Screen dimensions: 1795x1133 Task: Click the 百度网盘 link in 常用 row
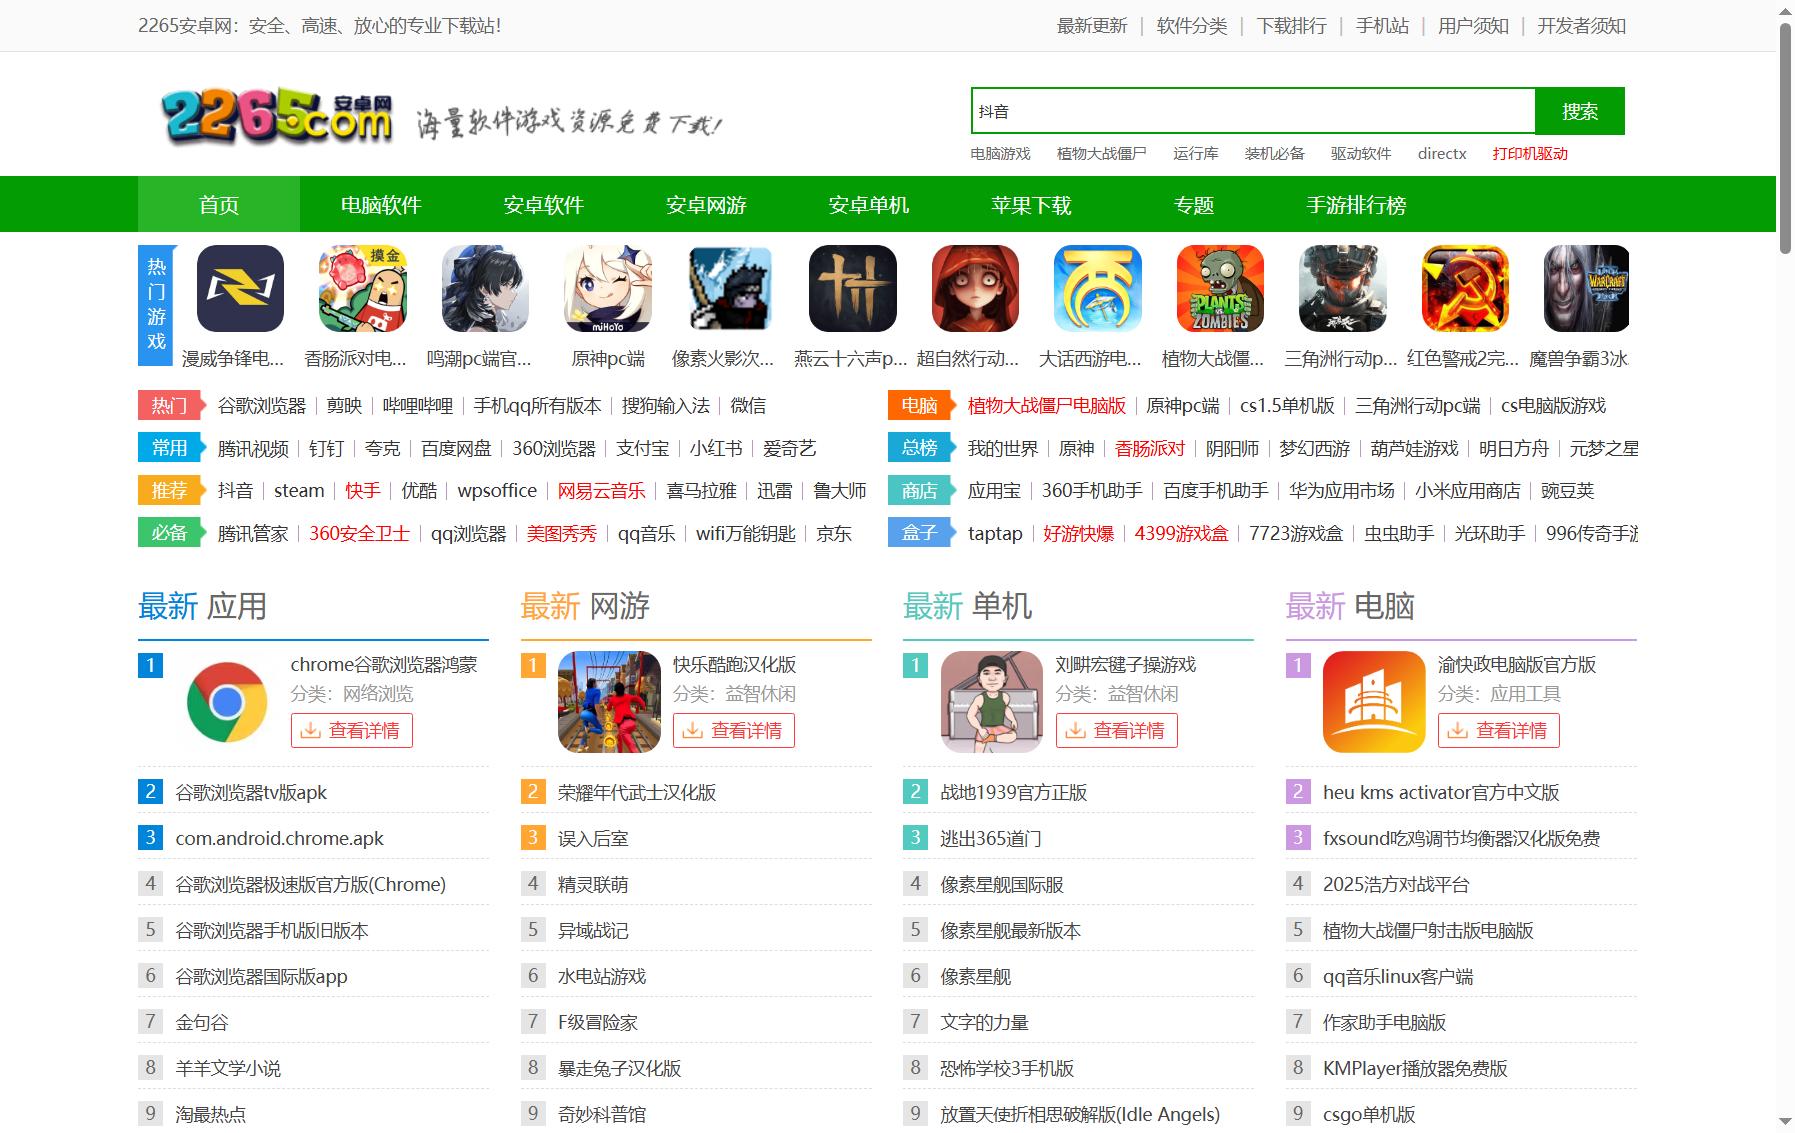point(456,449)
